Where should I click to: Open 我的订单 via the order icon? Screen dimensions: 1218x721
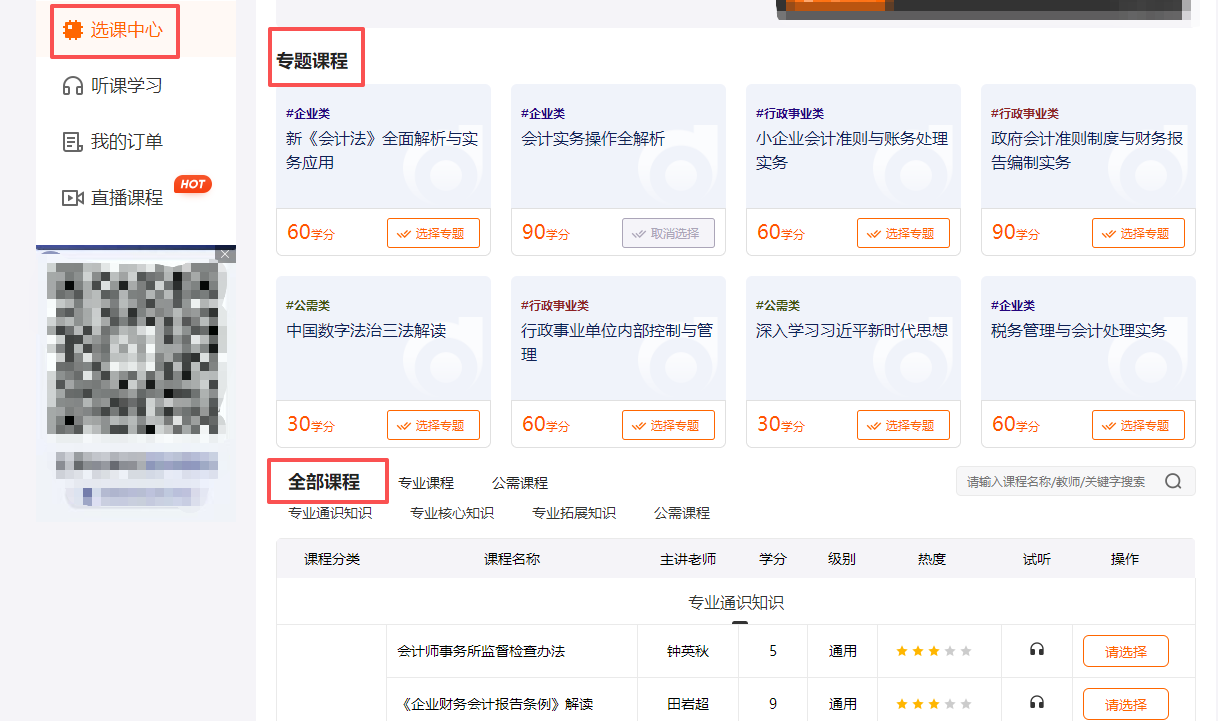(x=74, y=141)
